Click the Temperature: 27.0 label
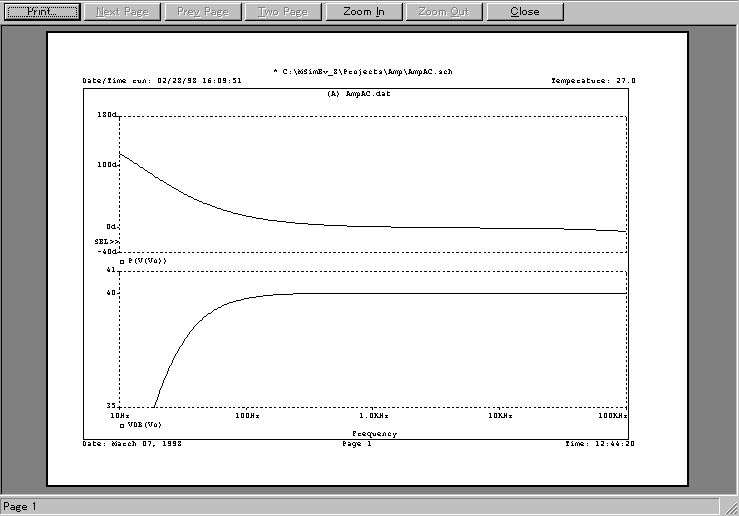The width and height of the screenshot is (739, 516). pyautogui.click(x=592, y=81)
